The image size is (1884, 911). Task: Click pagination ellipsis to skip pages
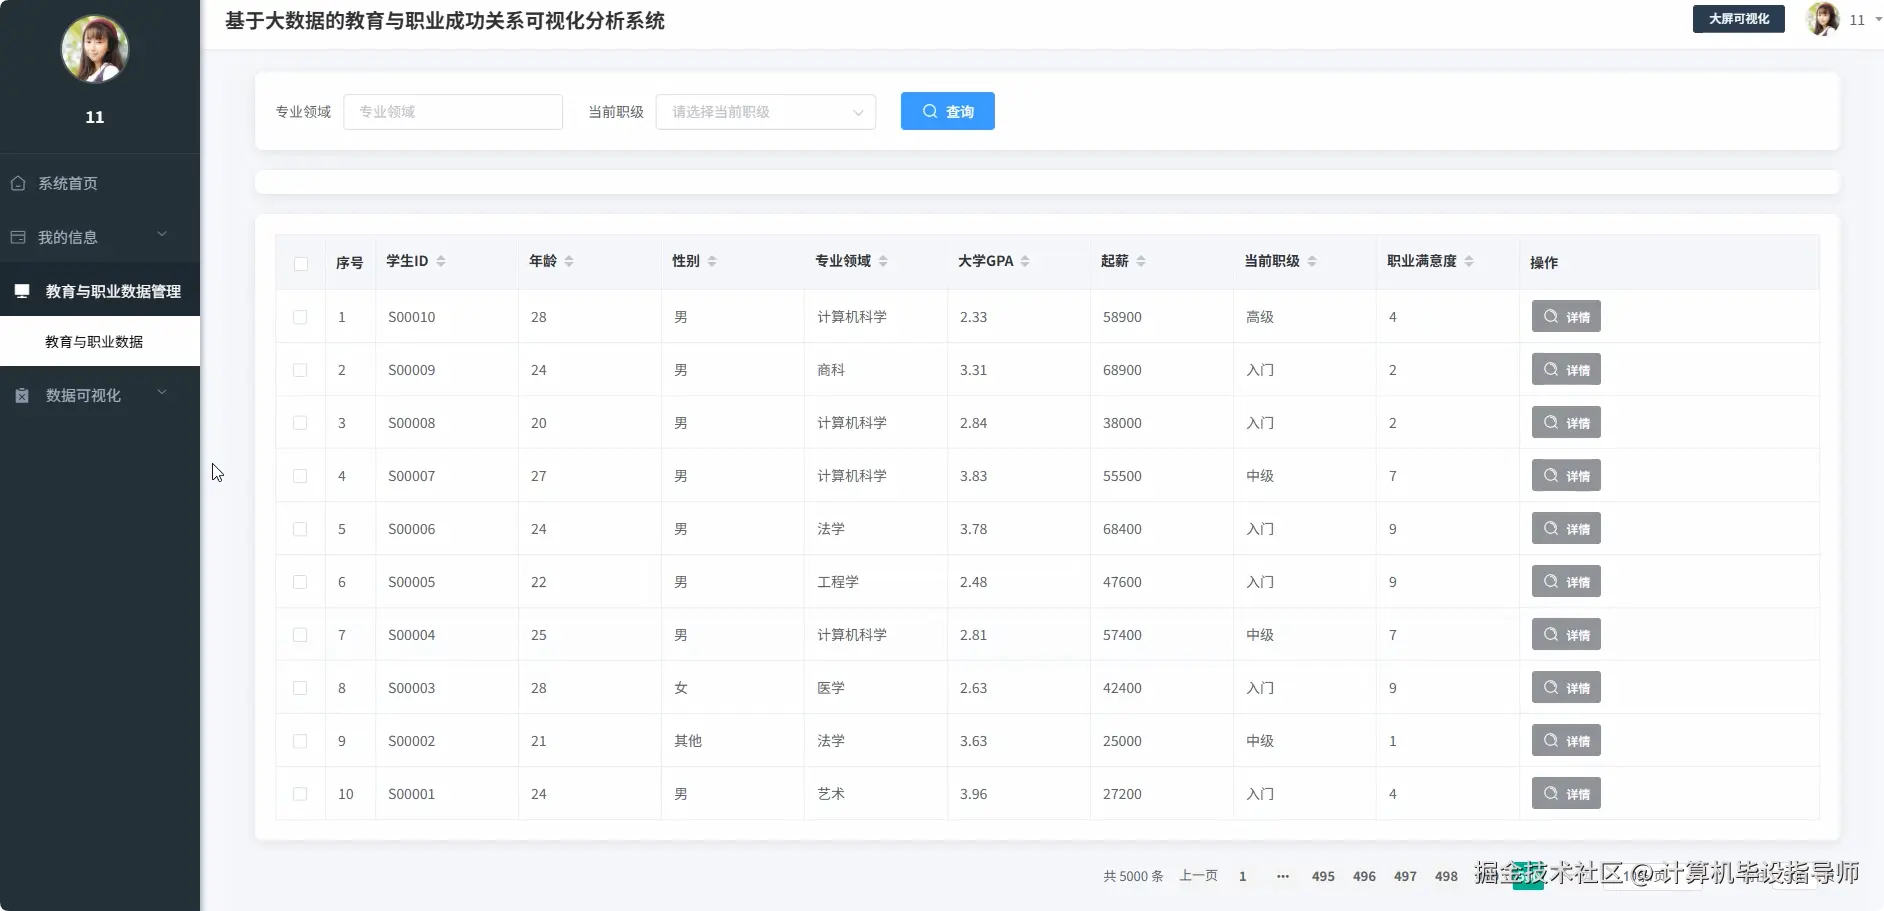(x=1283, y=876)
